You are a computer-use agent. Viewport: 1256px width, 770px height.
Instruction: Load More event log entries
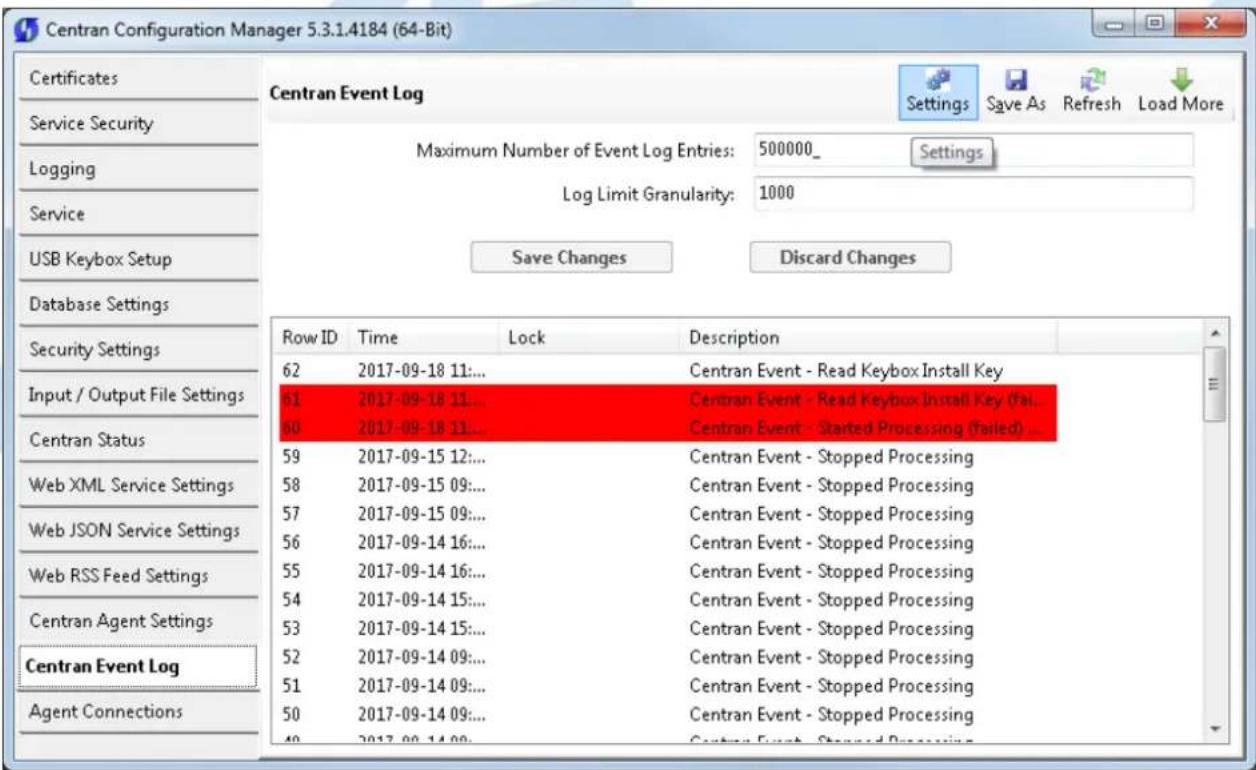(1180, 92)
